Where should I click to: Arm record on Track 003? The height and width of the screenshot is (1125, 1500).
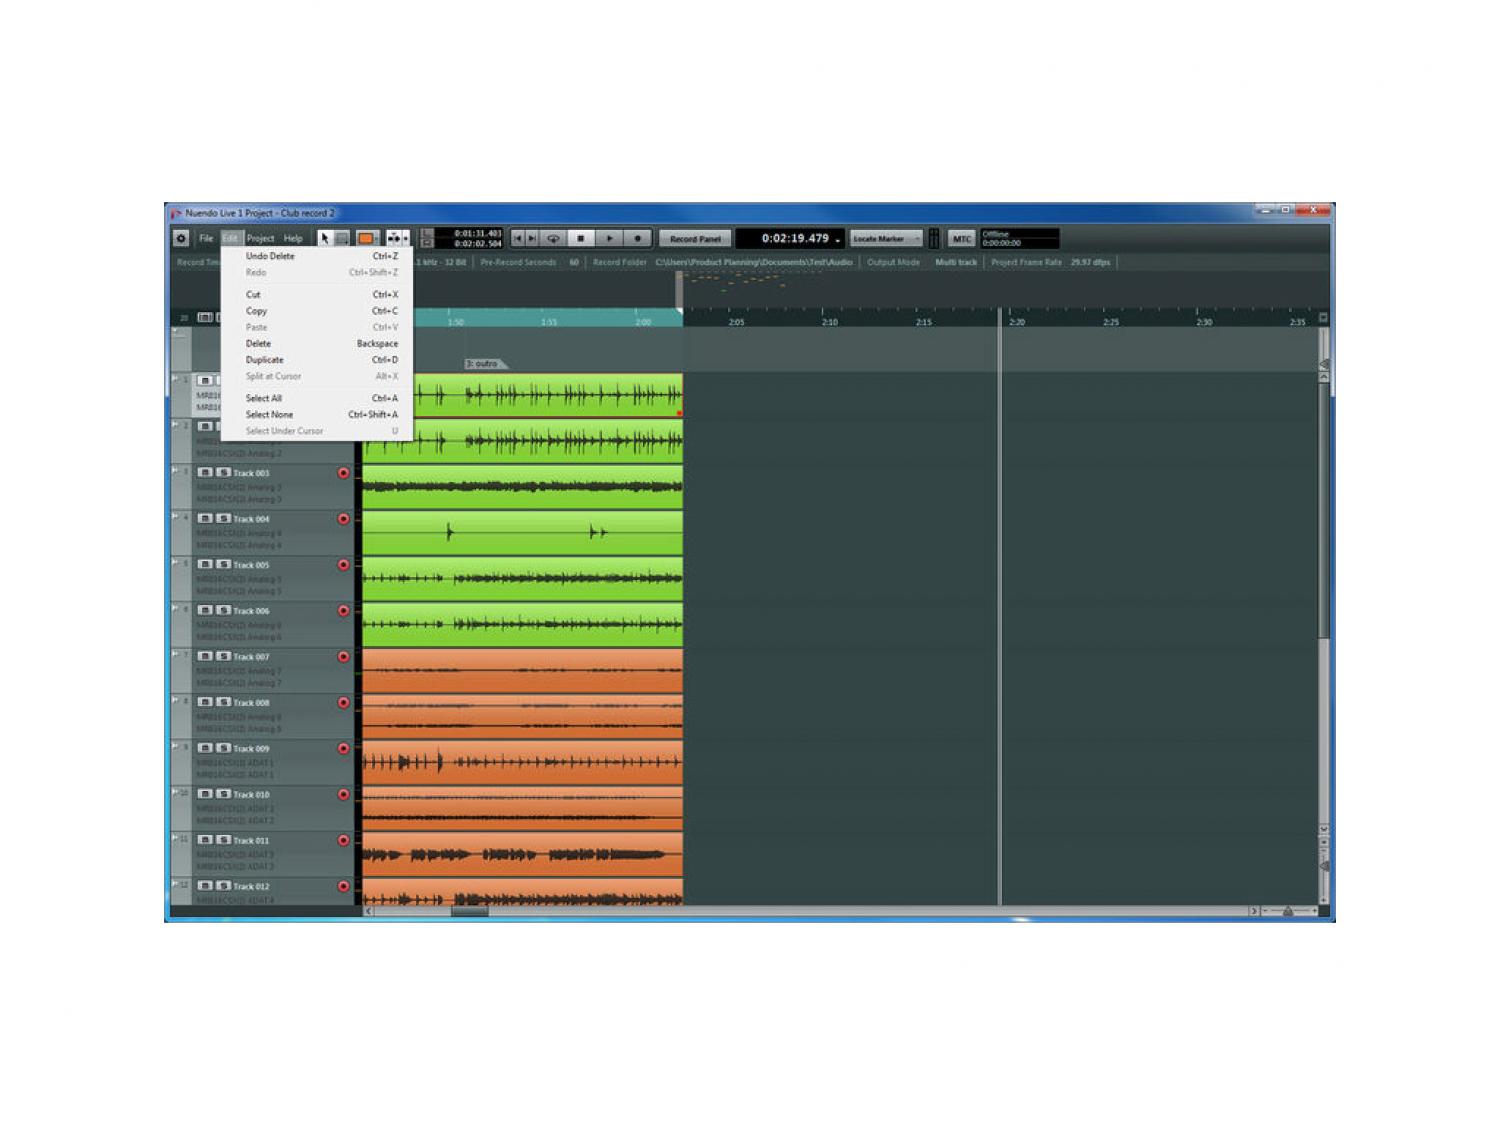click(344, 473)
